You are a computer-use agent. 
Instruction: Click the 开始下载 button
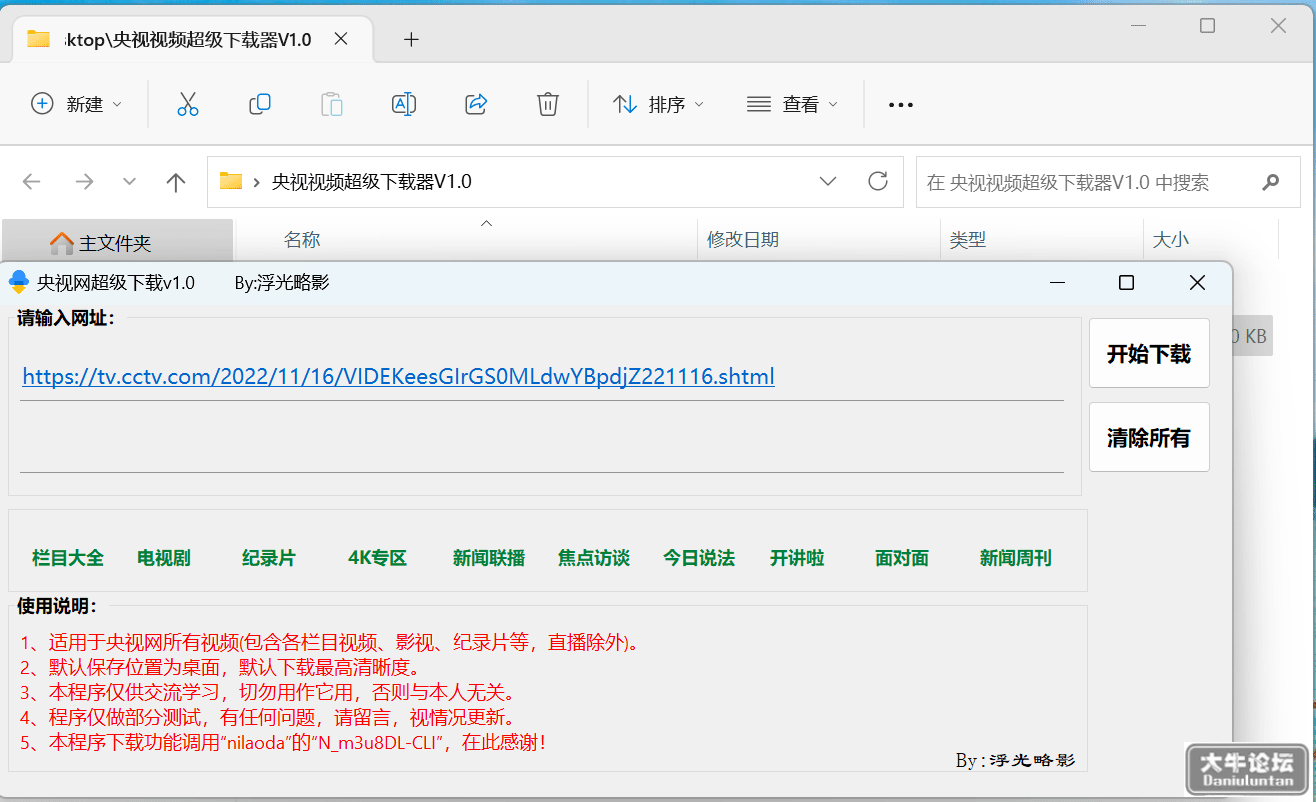(x=1149, y=353)
